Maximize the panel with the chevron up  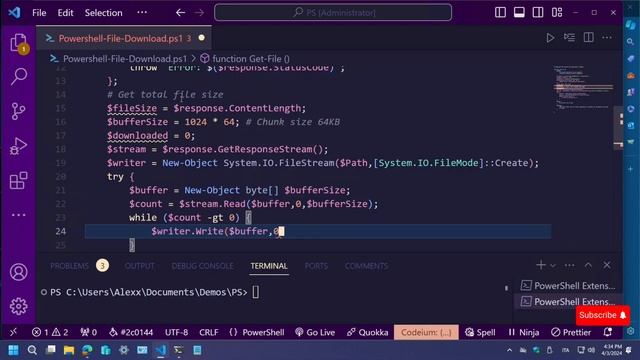point(588,265)
